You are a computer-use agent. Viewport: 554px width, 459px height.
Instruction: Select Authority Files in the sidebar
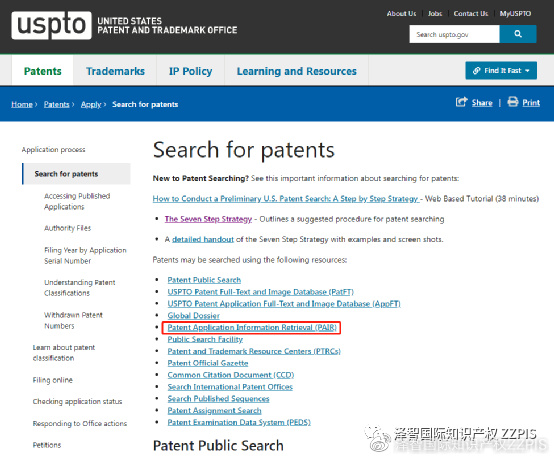click(67, 228)
